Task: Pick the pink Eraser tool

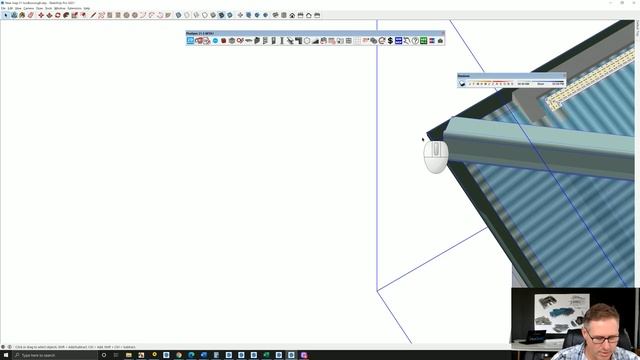Action: click(x=31, y=15)
